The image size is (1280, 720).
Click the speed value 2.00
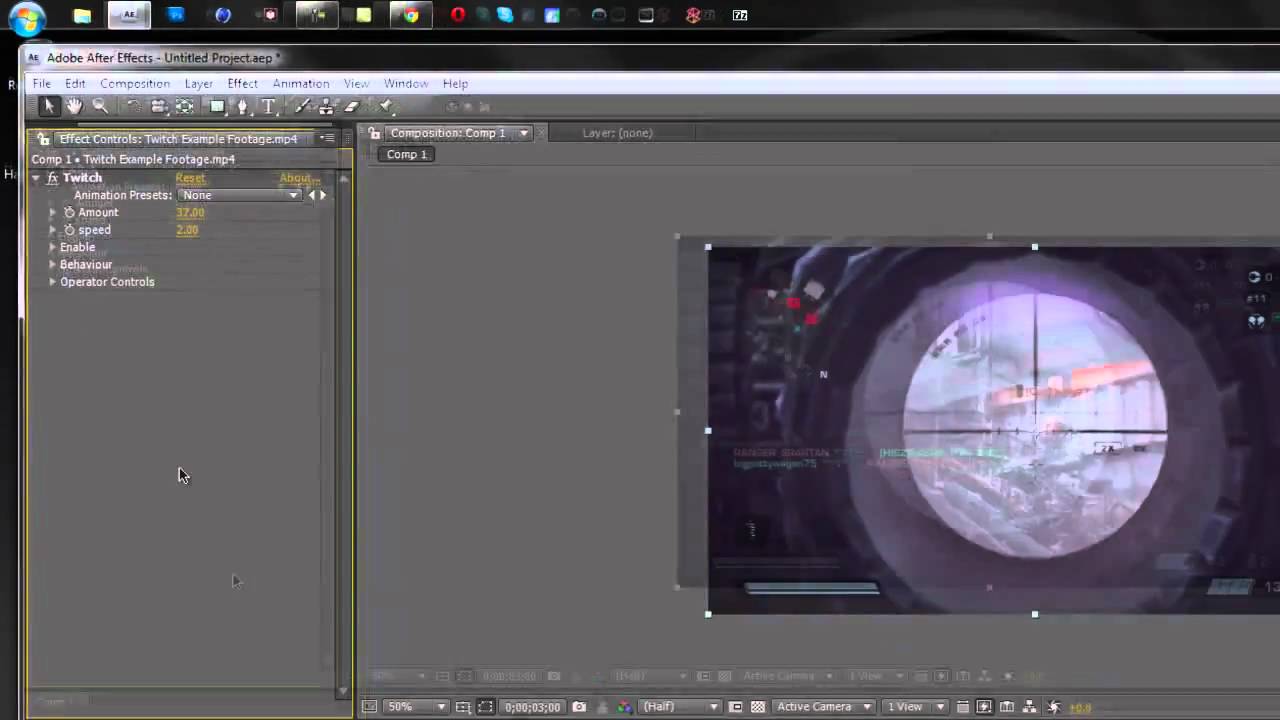187,230
